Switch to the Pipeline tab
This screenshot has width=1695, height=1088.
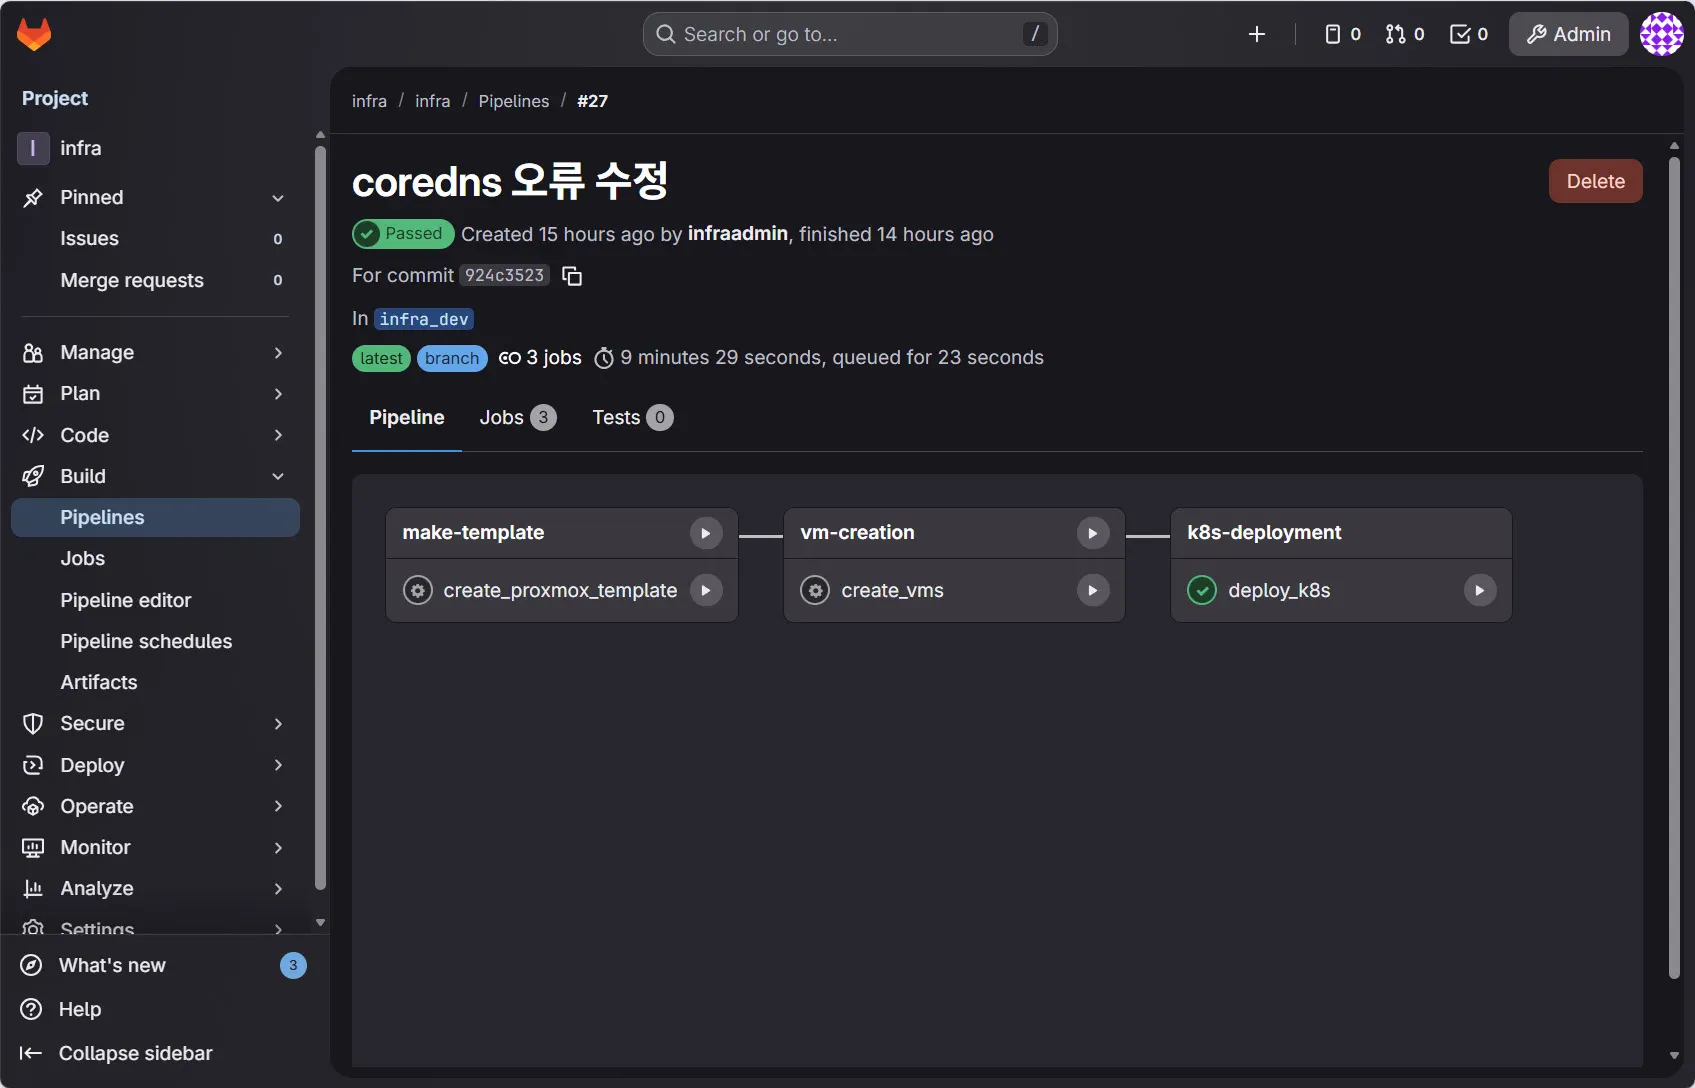click(407, 418)
